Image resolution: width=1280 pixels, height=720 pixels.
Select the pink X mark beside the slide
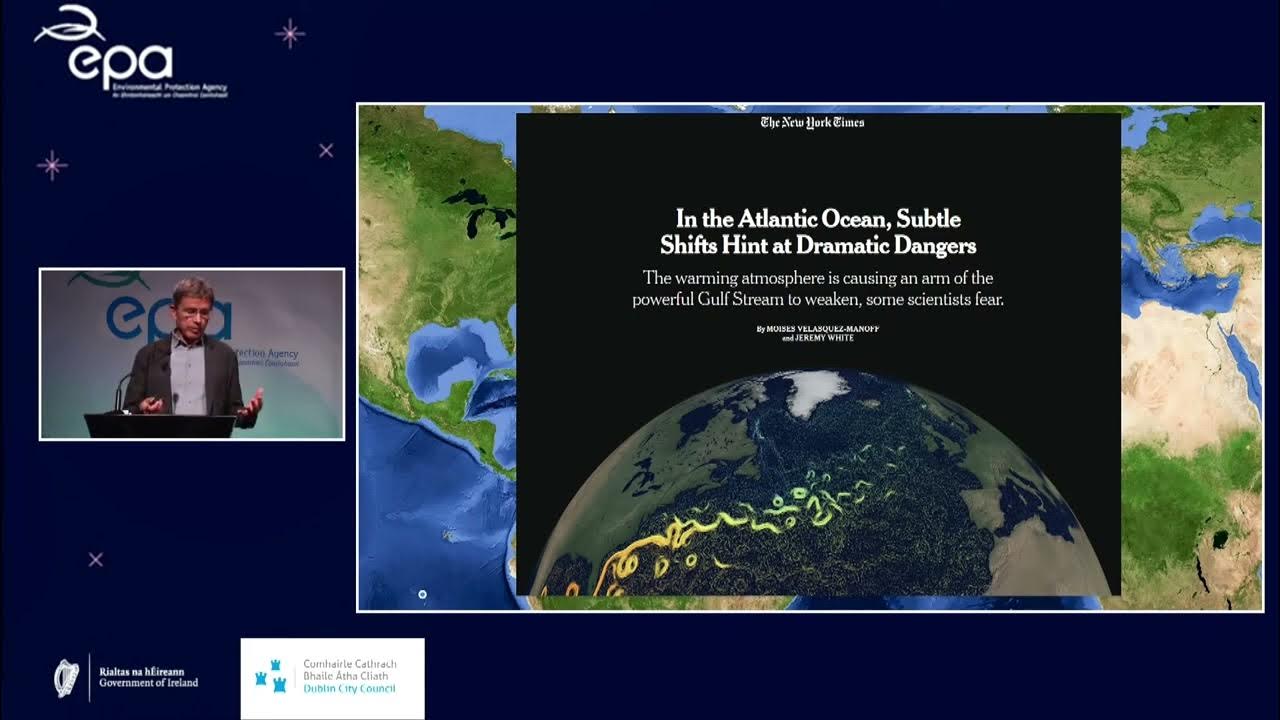325,149
